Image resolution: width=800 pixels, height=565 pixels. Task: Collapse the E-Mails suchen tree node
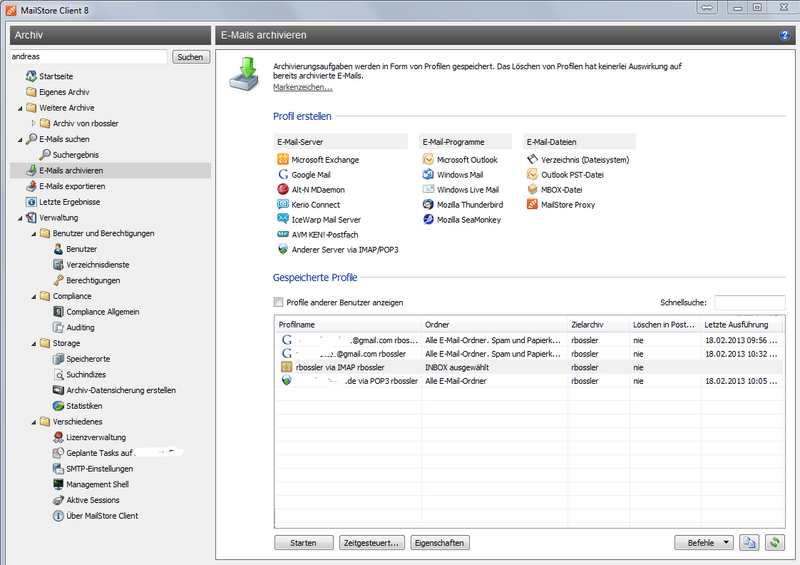(20, 139)
